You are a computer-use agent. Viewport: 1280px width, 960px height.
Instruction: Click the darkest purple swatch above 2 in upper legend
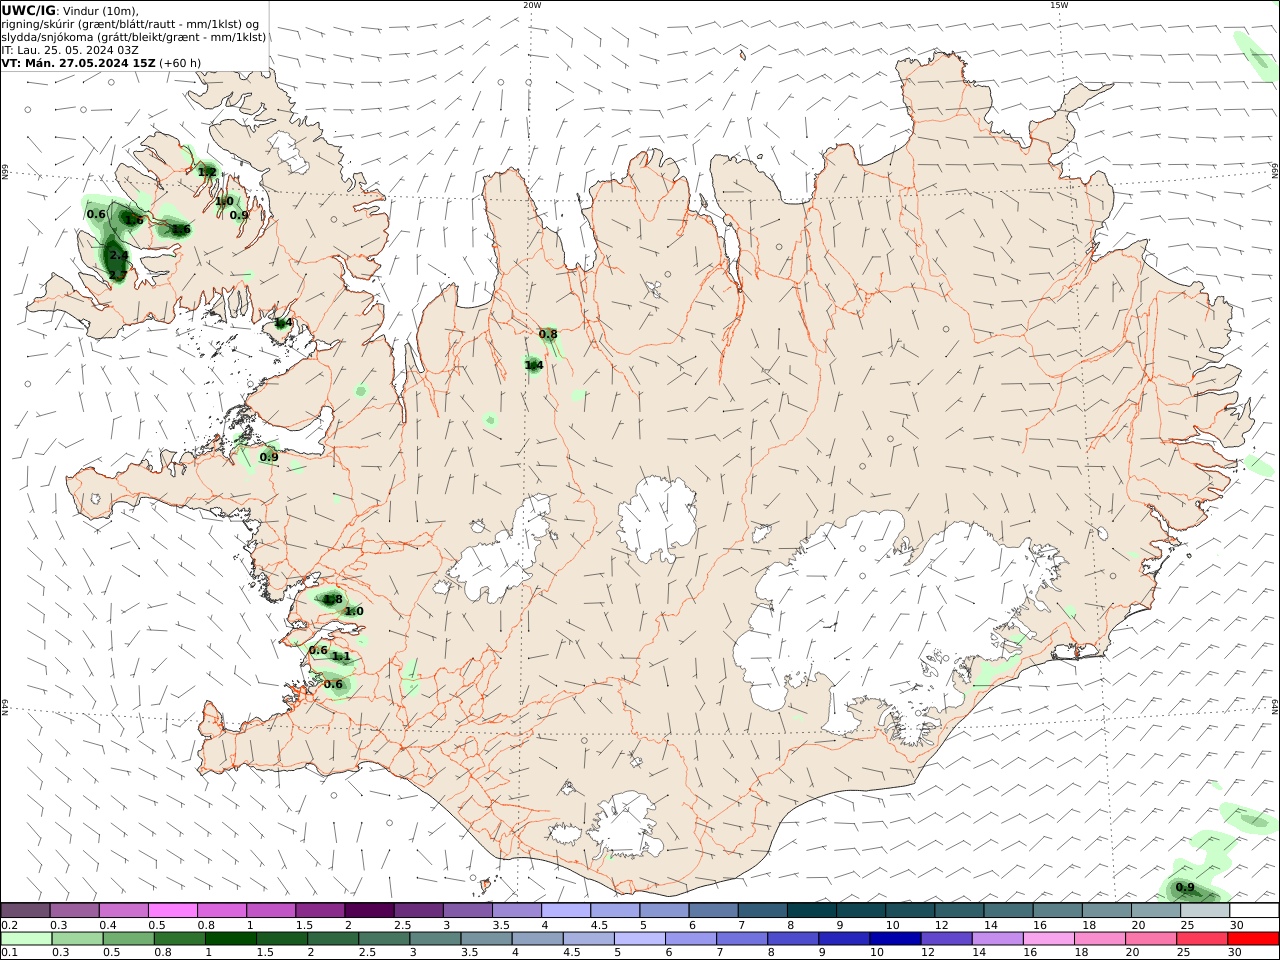(x=369, y=910)
